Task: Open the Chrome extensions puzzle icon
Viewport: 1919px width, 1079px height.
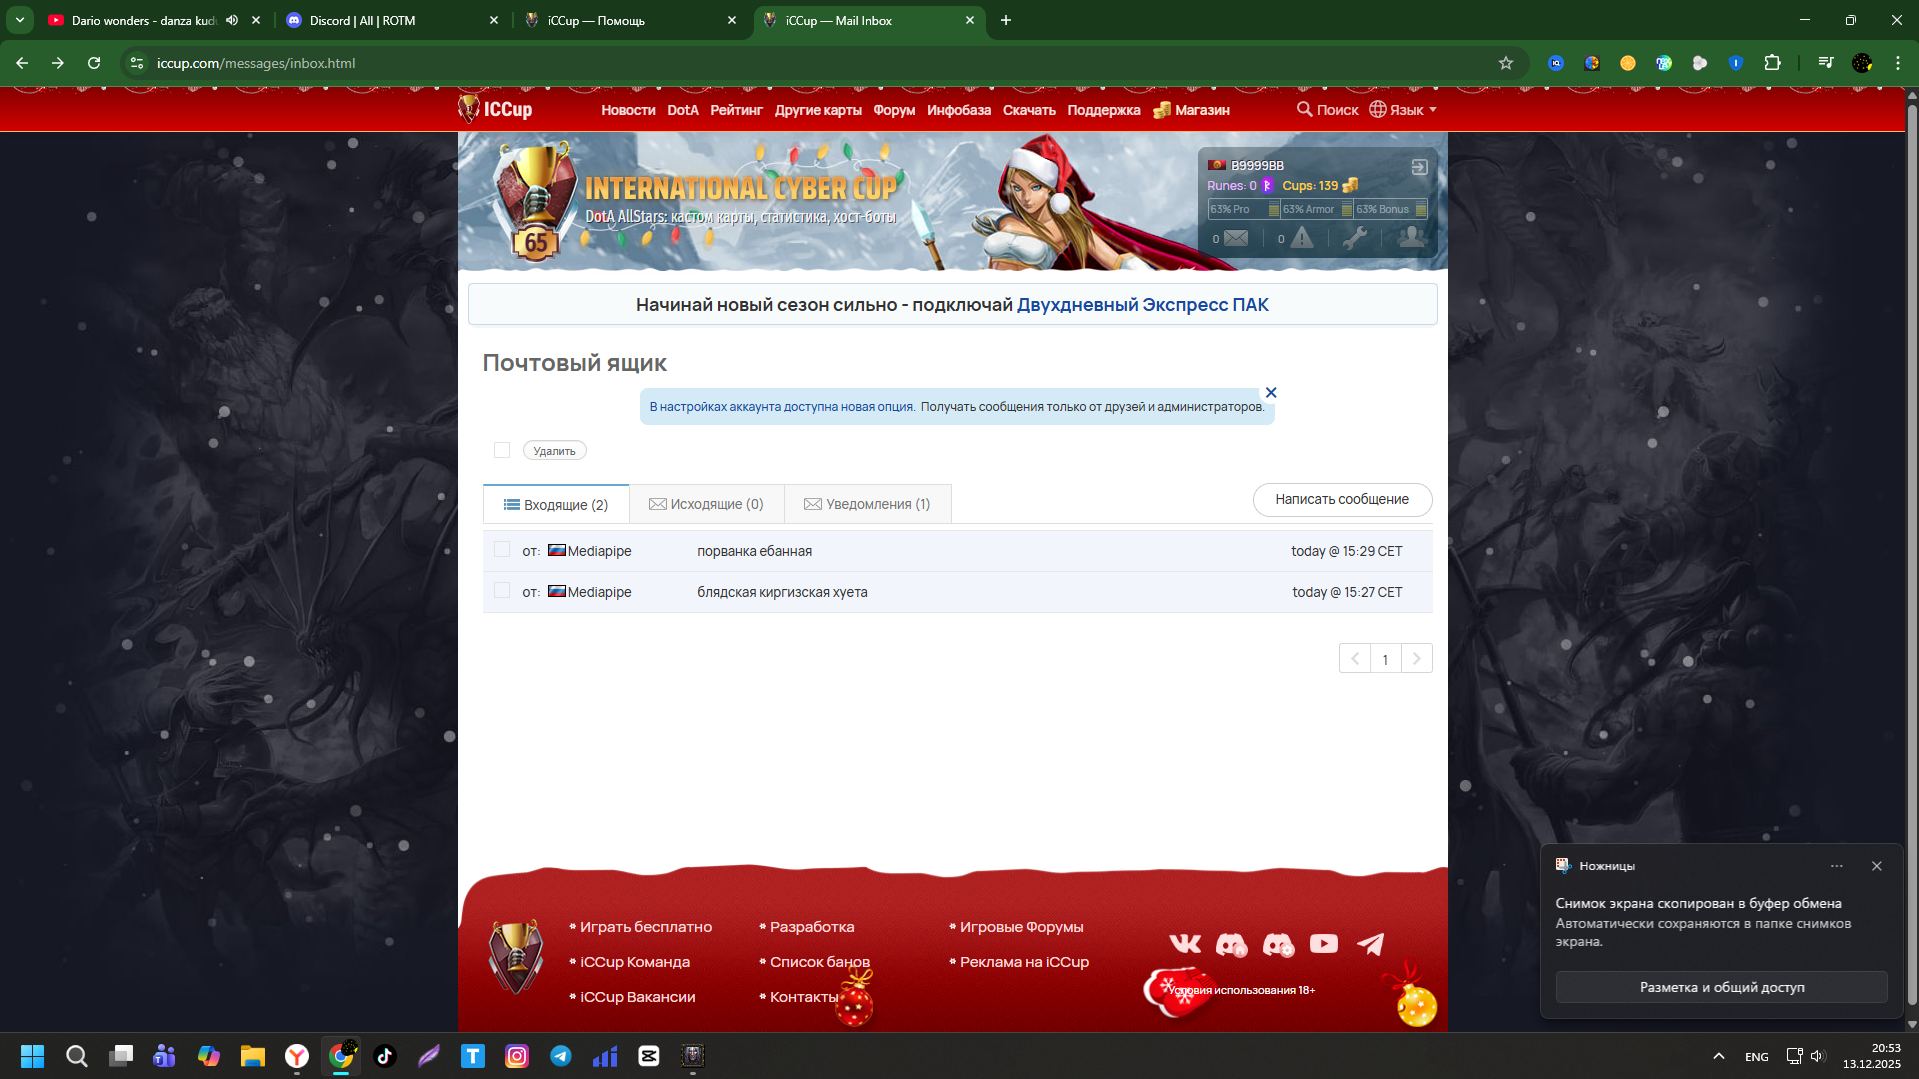Action: pos(1772,63)
